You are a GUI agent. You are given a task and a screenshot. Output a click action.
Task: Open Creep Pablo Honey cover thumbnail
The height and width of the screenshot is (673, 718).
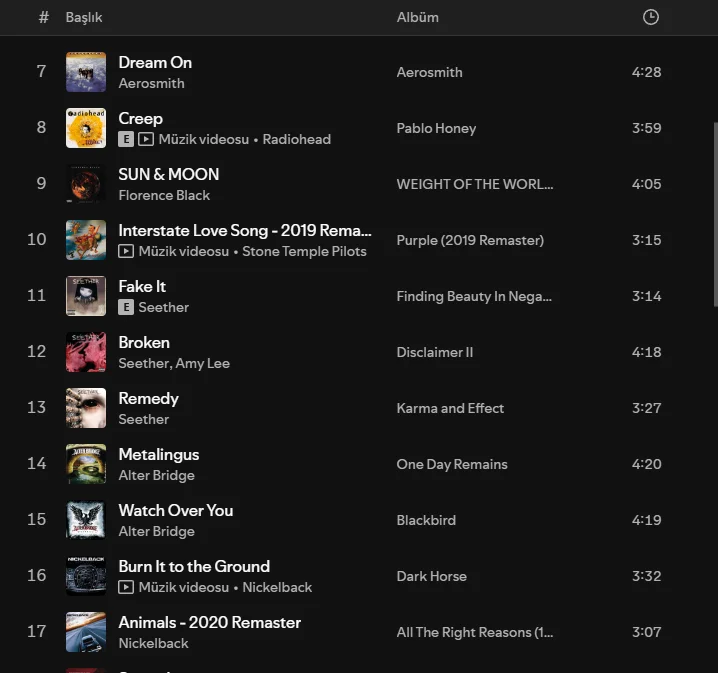pos(86,128)
